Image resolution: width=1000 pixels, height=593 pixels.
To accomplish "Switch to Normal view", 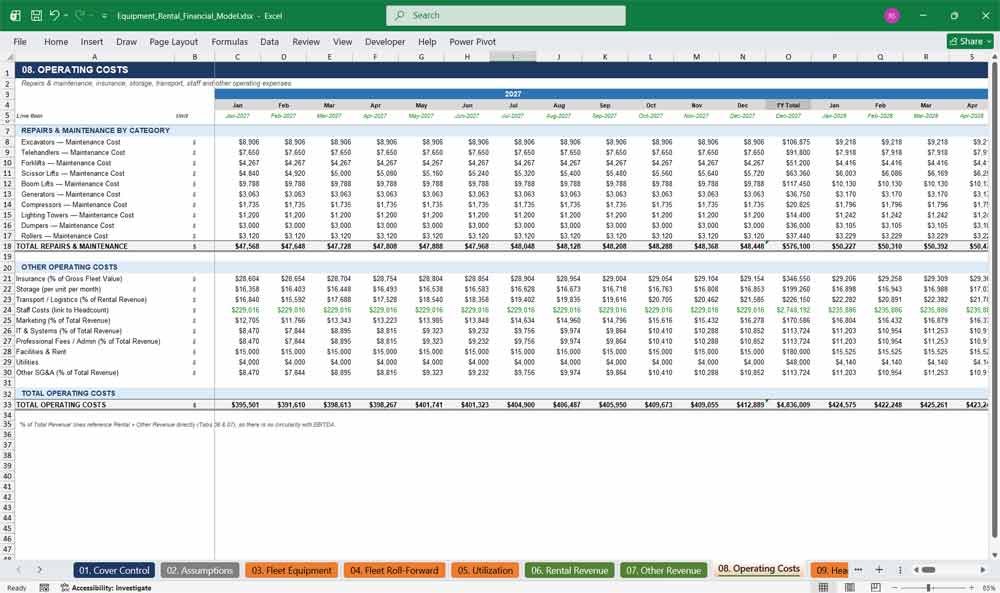I will coord(823,587).
